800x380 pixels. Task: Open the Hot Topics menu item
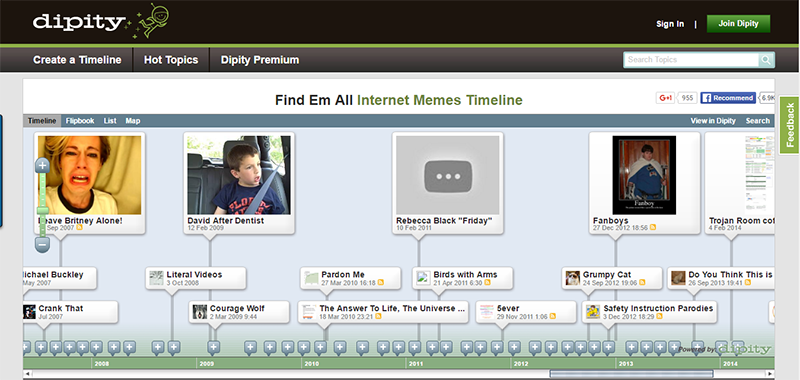click(x=171, y=60)
